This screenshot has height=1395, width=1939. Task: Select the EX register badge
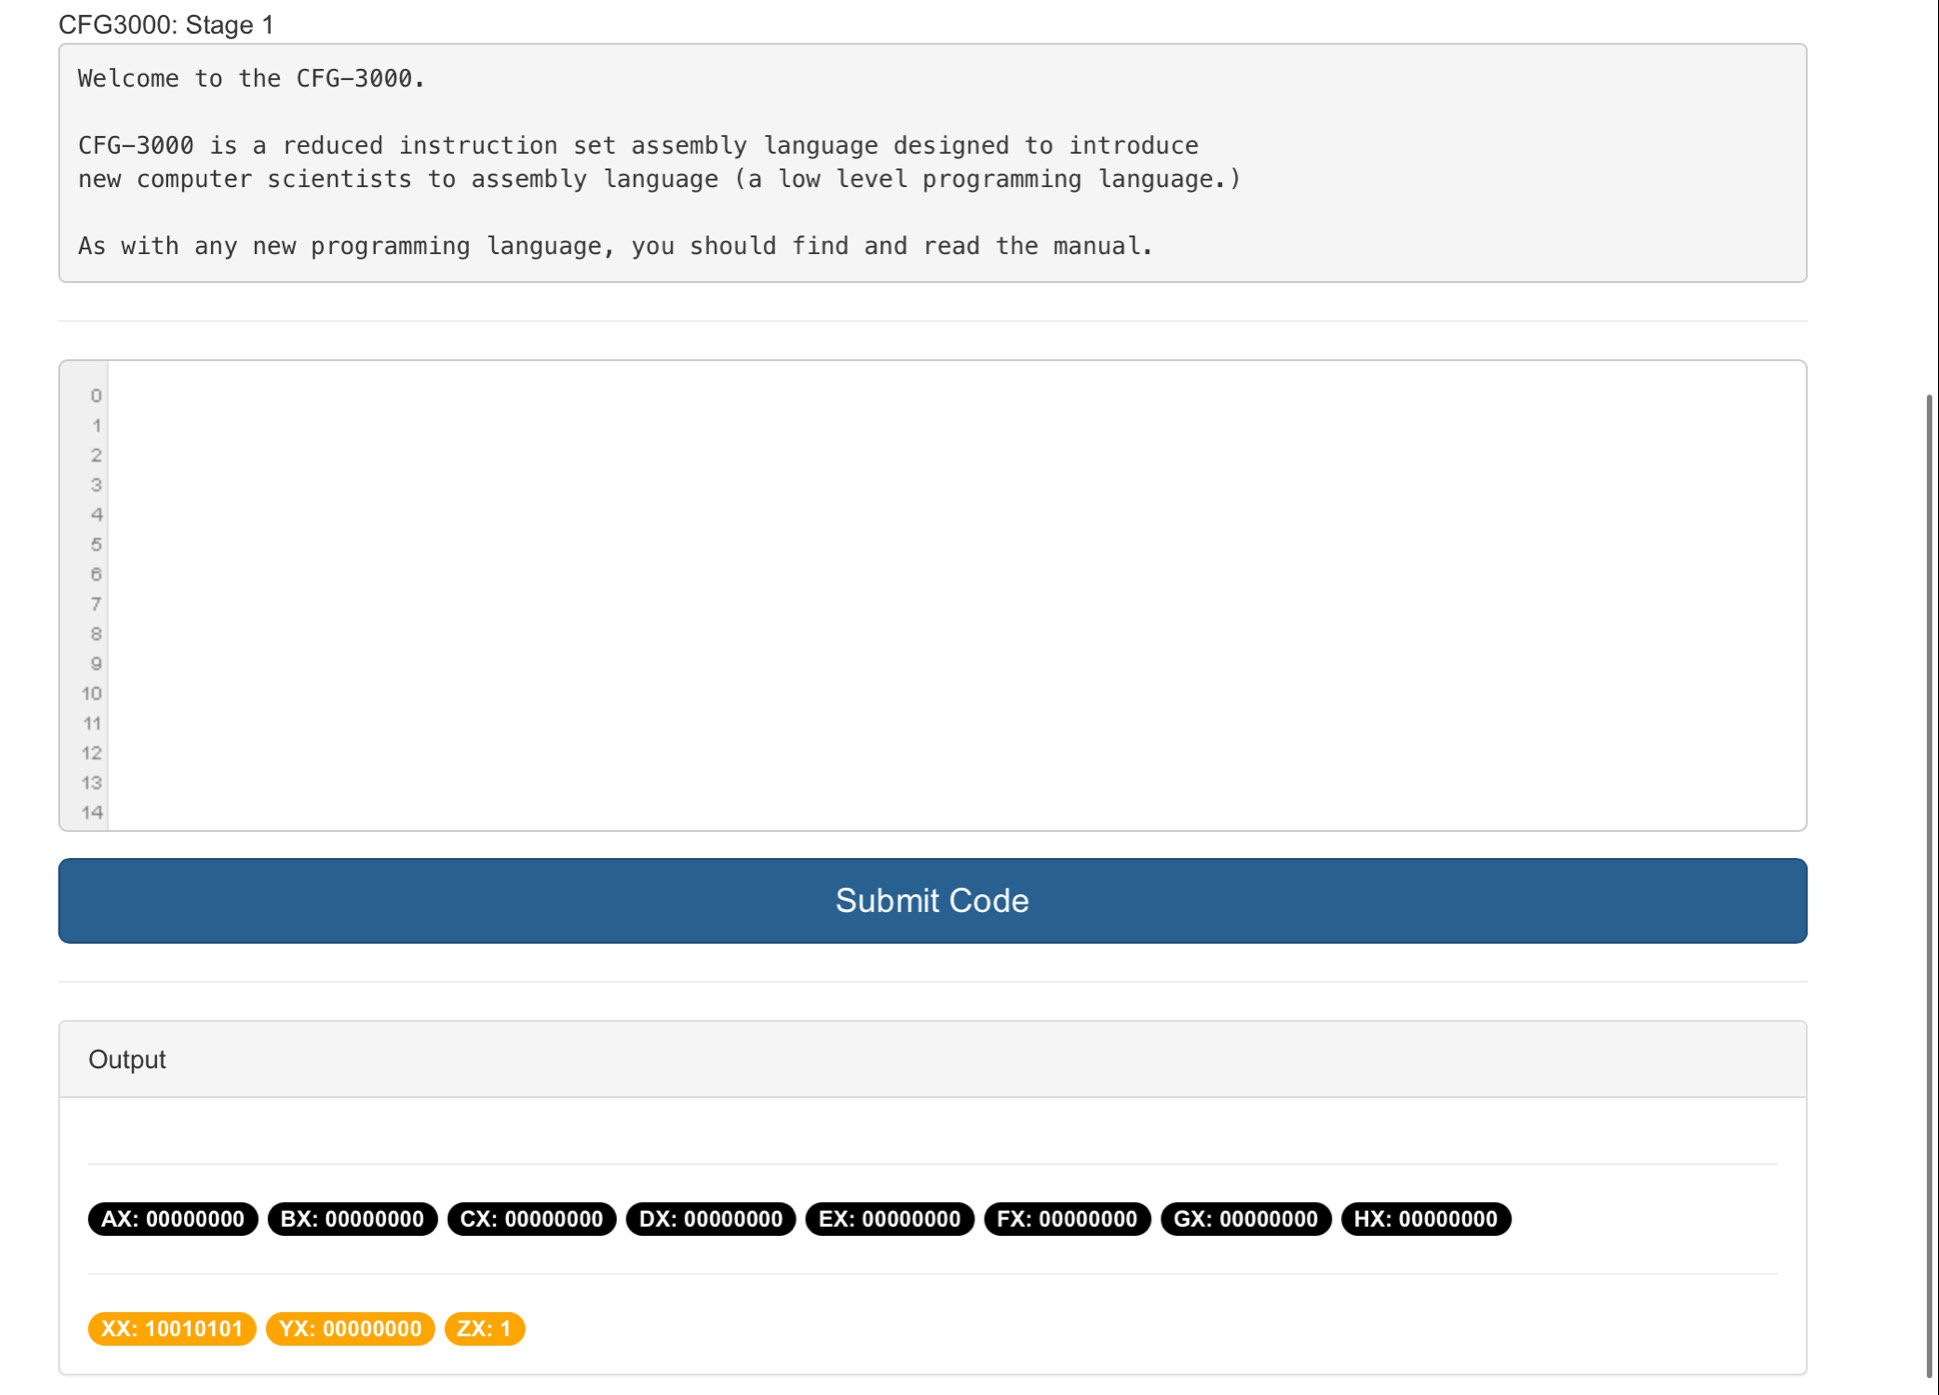click(x=889, y=1218)
